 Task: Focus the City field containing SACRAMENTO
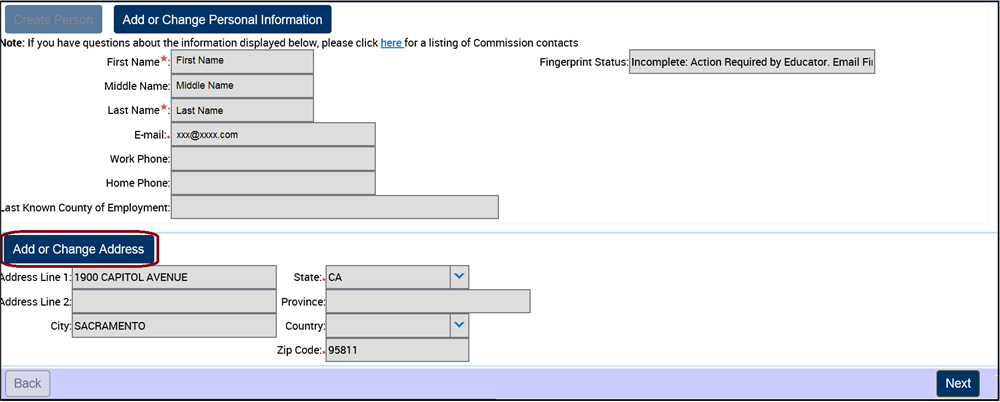tap(174, 326)
